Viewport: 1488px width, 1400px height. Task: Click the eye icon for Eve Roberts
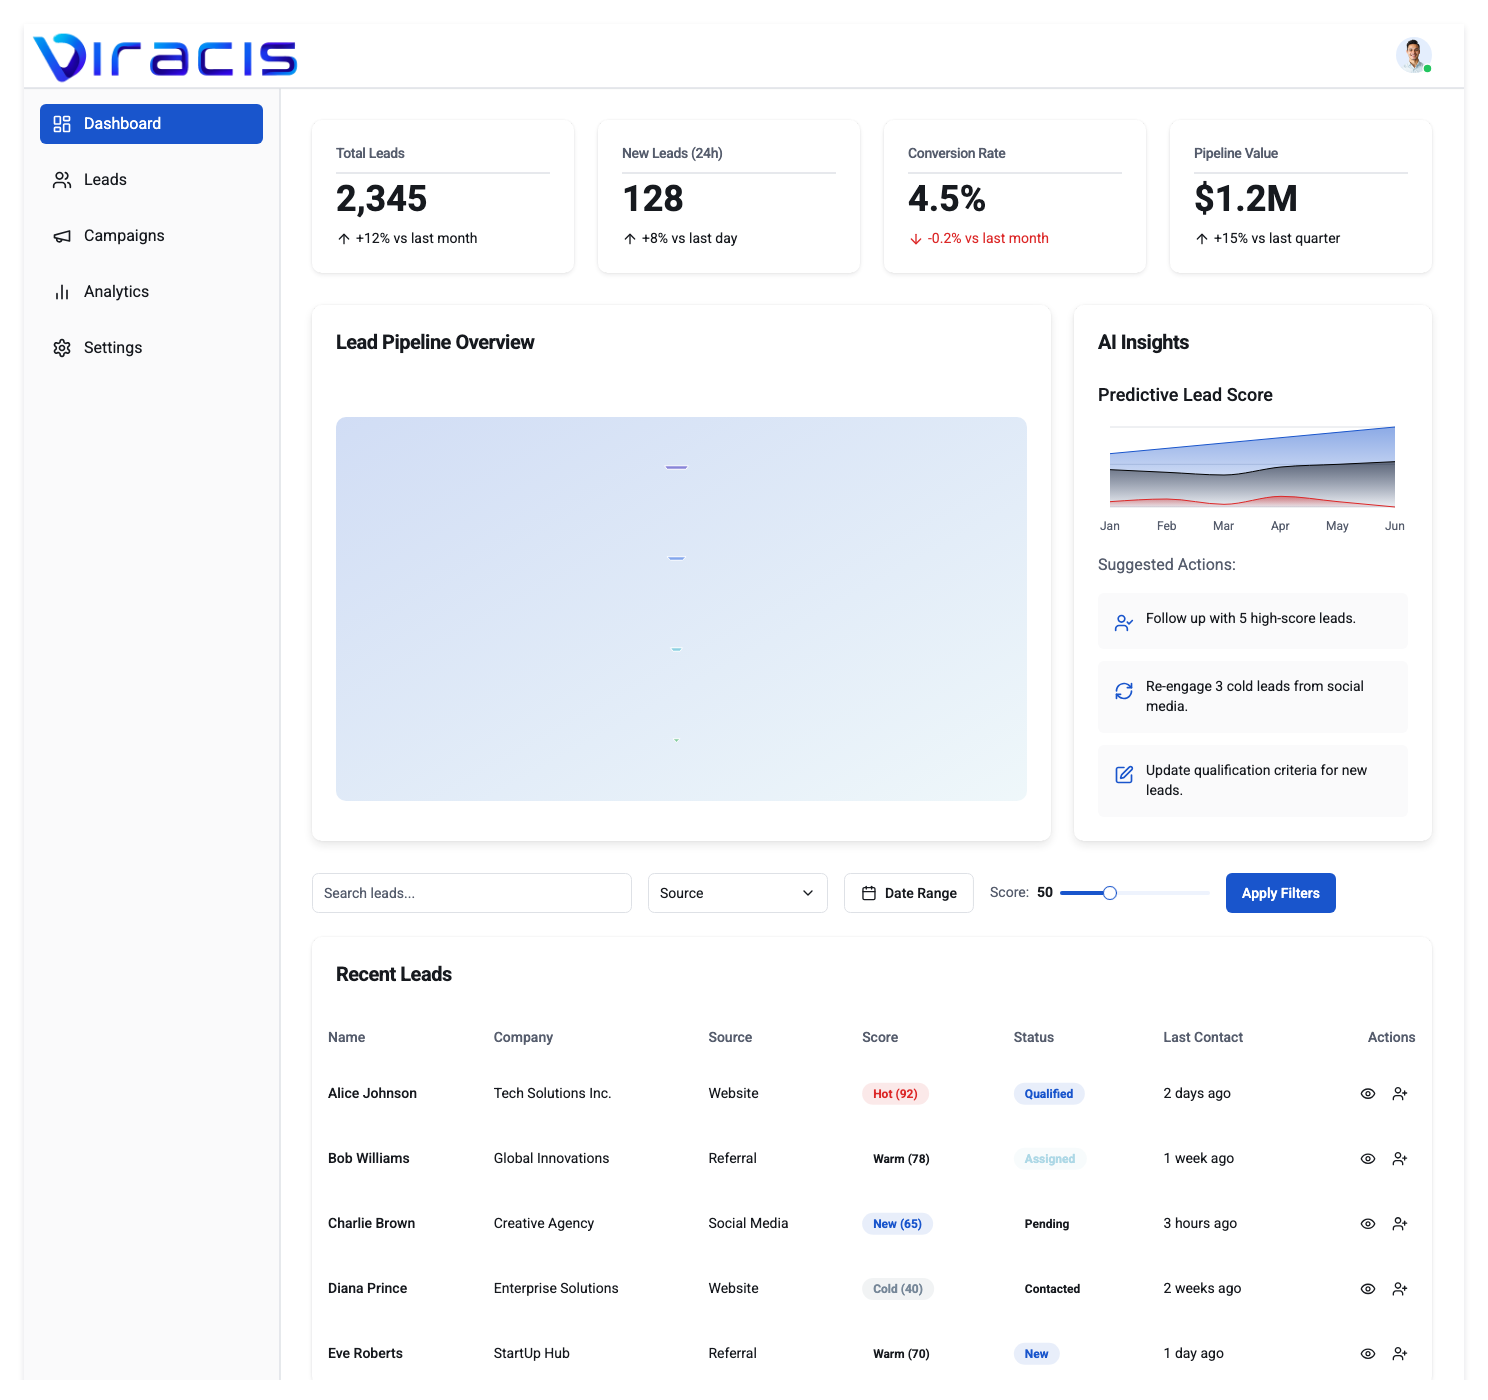pyautogui.click(x=1367, y=1353)
